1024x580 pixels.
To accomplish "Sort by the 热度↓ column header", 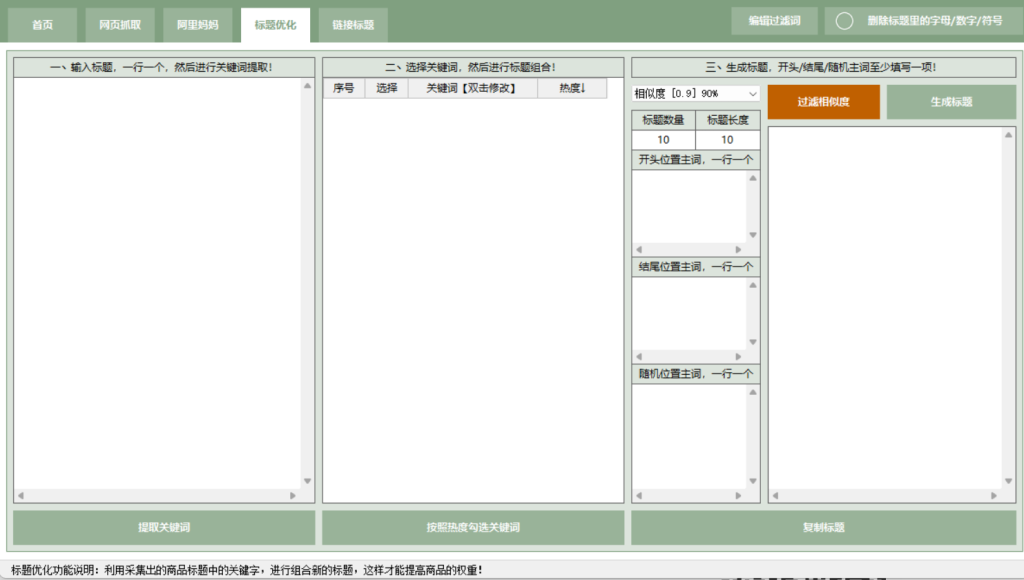I will pyautogui.click(x=573, y=88).
